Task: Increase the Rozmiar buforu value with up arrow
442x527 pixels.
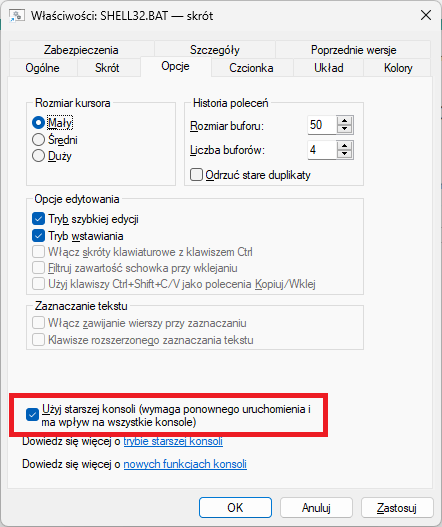Action: pyautogui.click(x=345, y=121)
